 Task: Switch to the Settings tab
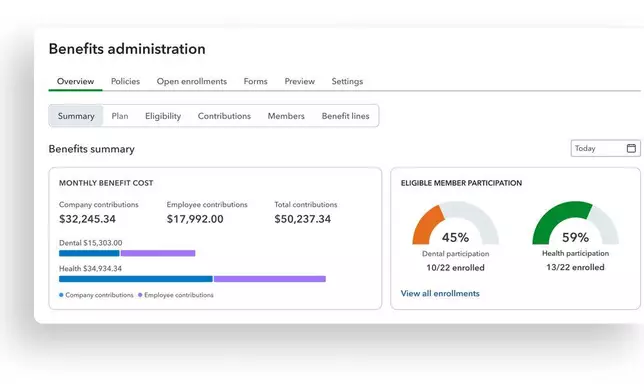click(x=347, y=81)
